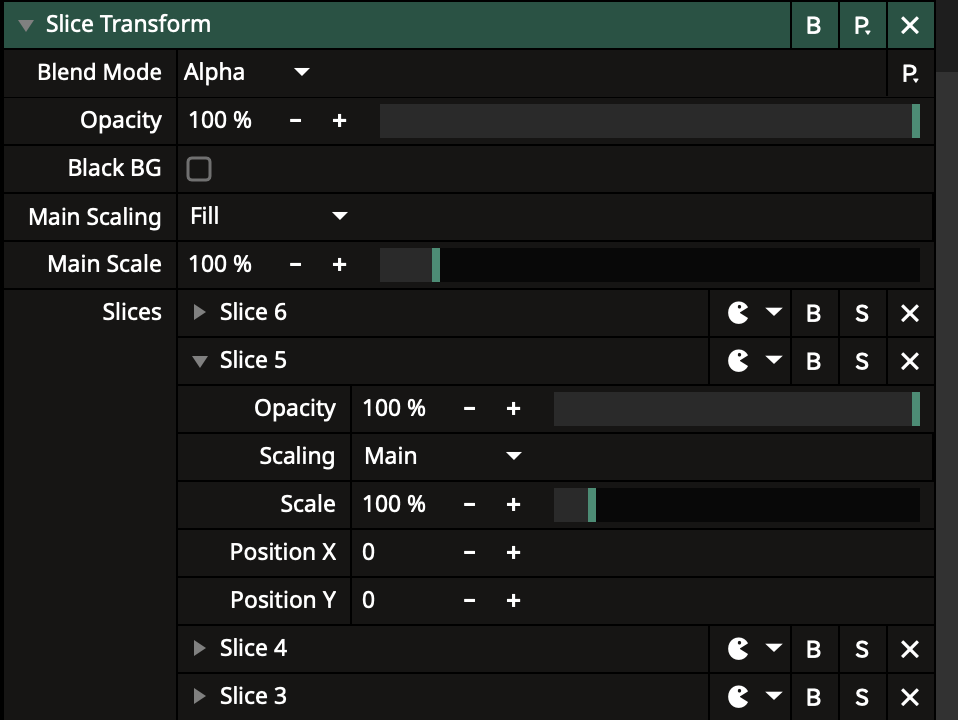Click the Pac-Man icon on Slice 5
958x720 pixels.
(x=738, y=361)
